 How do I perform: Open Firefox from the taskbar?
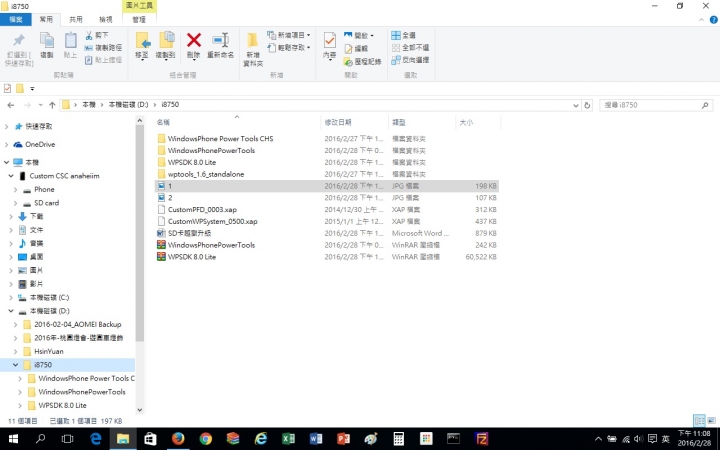point(178,439)
